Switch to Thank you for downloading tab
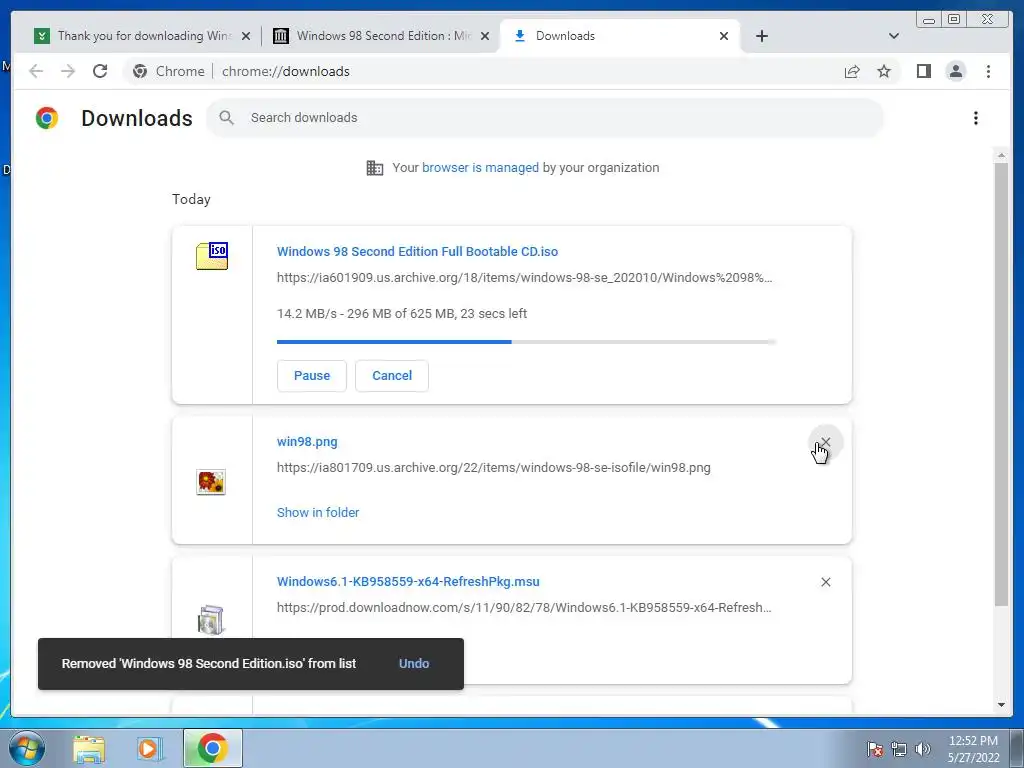This screenshot has height=768, width=1024. click(142, 36)
